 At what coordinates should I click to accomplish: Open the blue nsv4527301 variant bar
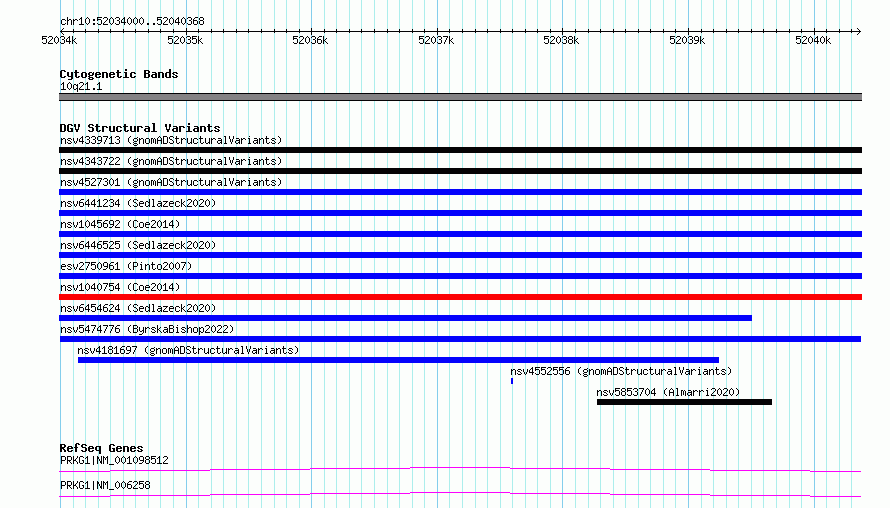click(x=460, y=192)
